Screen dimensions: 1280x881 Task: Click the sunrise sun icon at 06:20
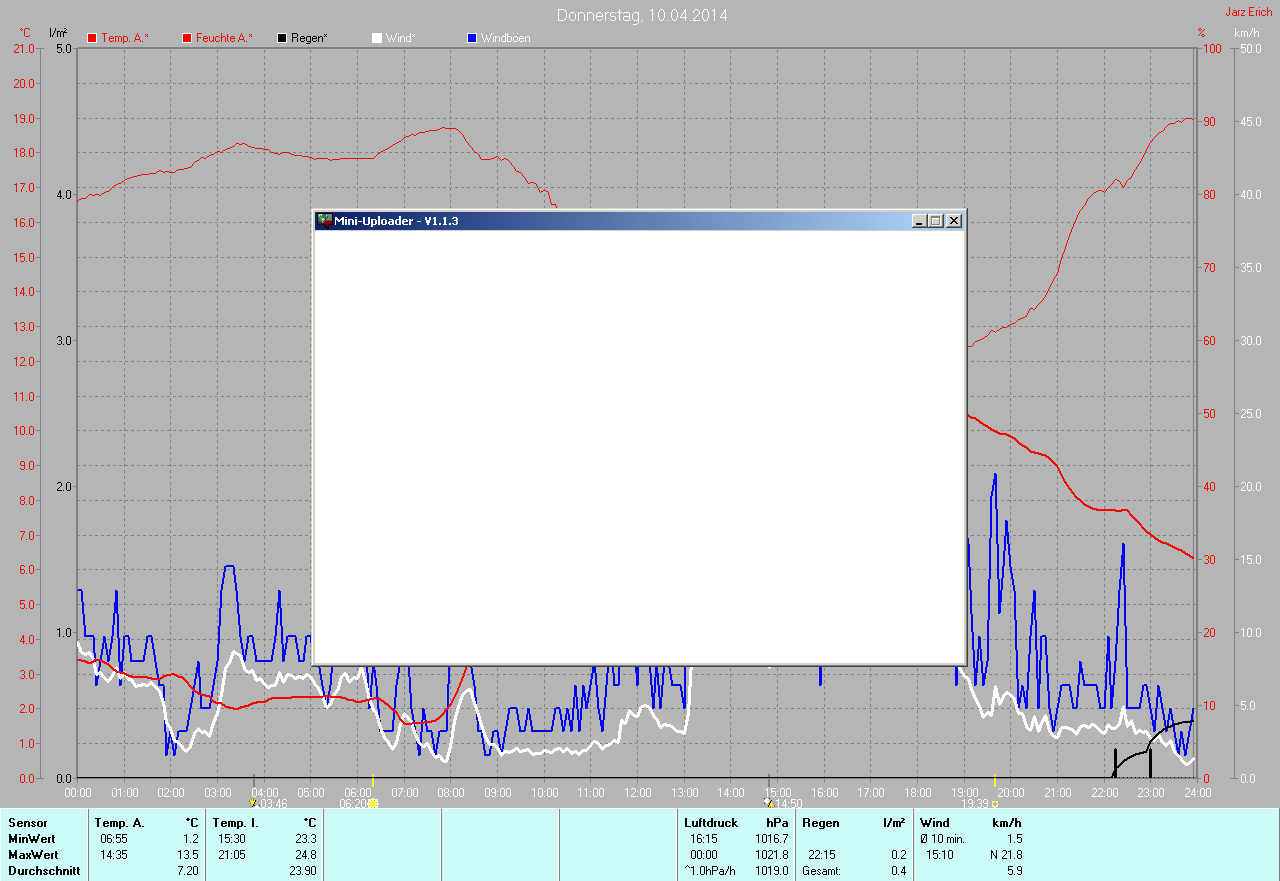(373, 803)
